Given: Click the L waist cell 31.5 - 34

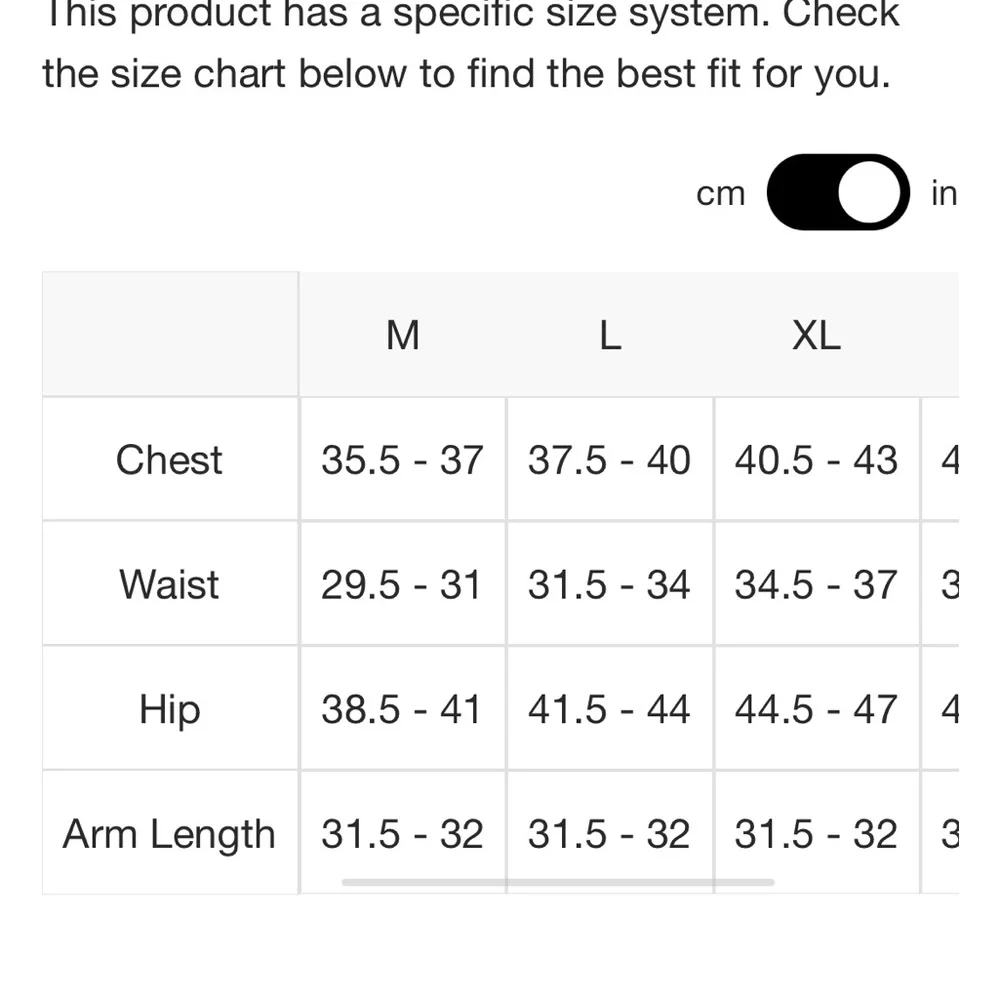Looking at the screenshot, I should pos(609,584).
